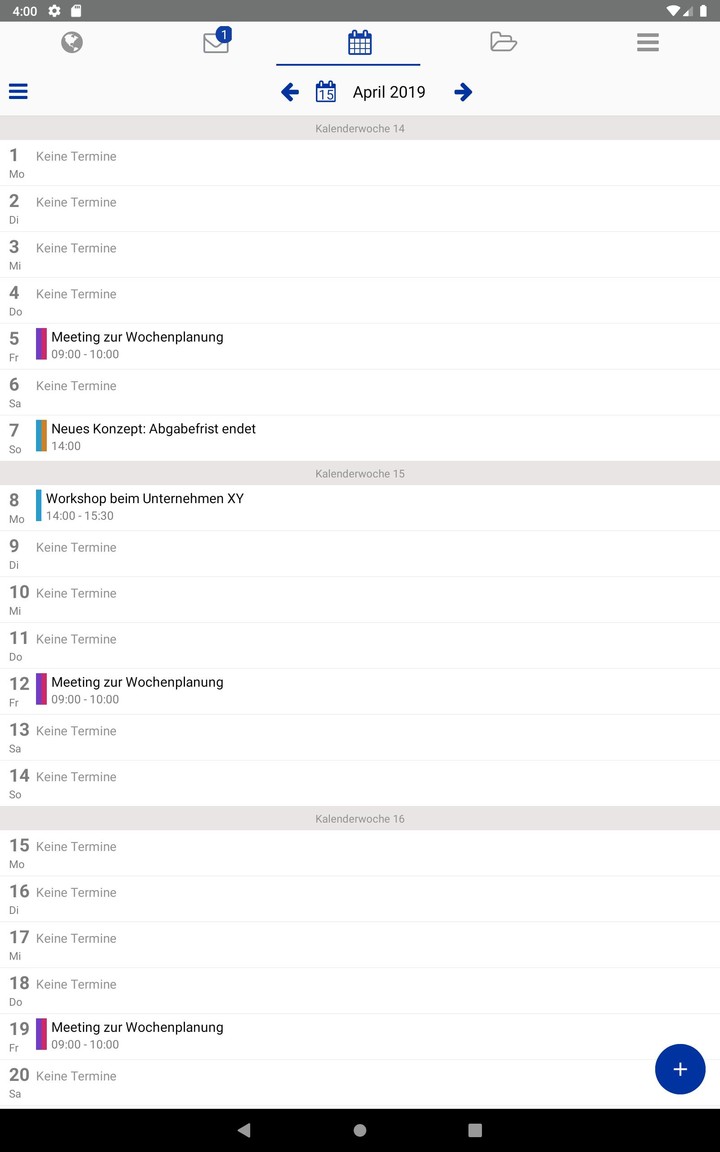This screenshot has height=1152, width=720.
Task: Open the mail inbox tab
Action: pos(216,42)
